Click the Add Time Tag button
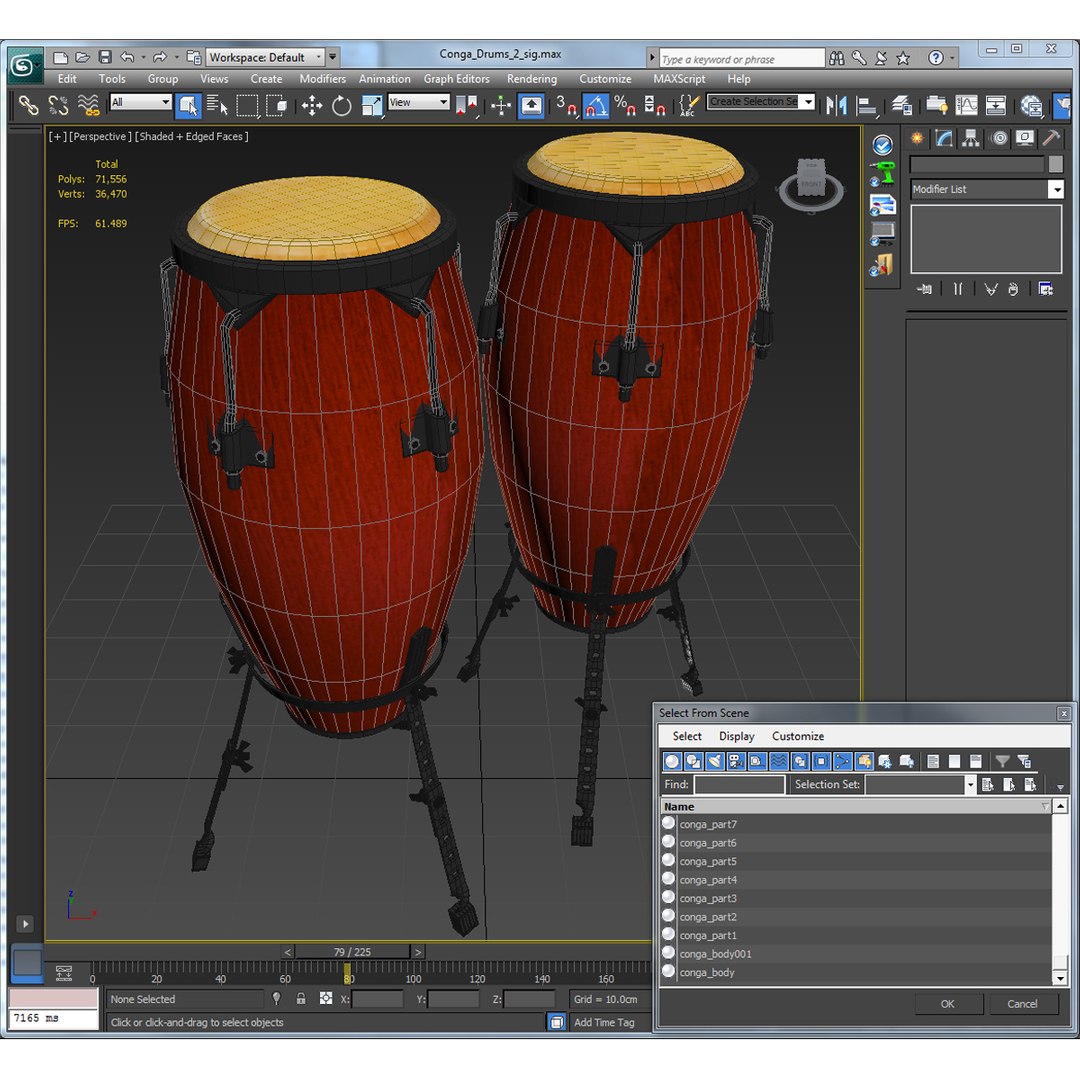1080x1080 pixels. click(x=604, y=1022)
